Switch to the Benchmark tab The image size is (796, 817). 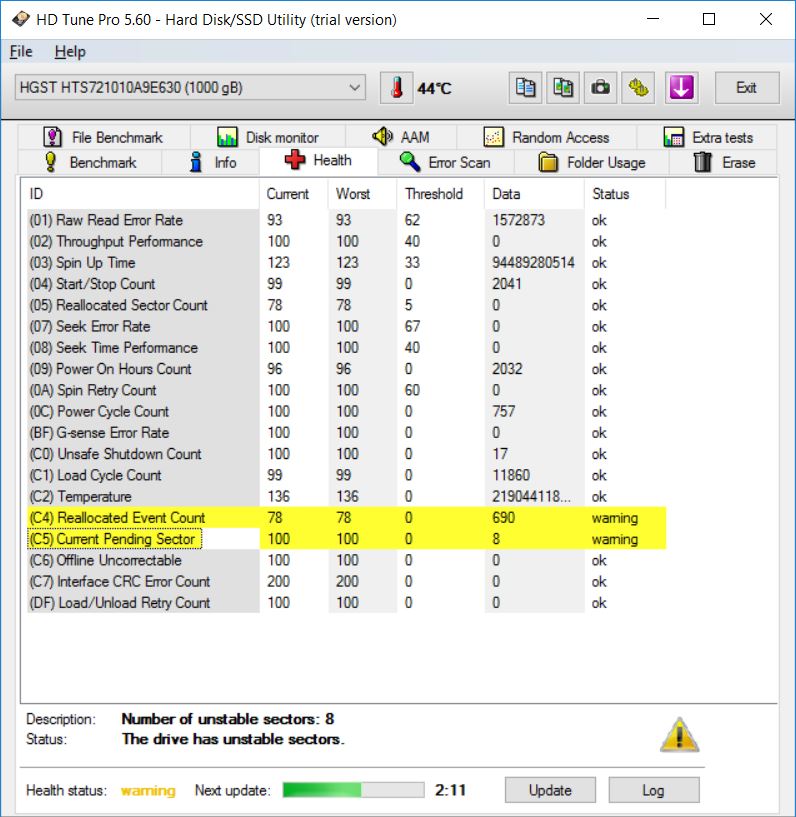pyautogui.click(x=90, y=162)
